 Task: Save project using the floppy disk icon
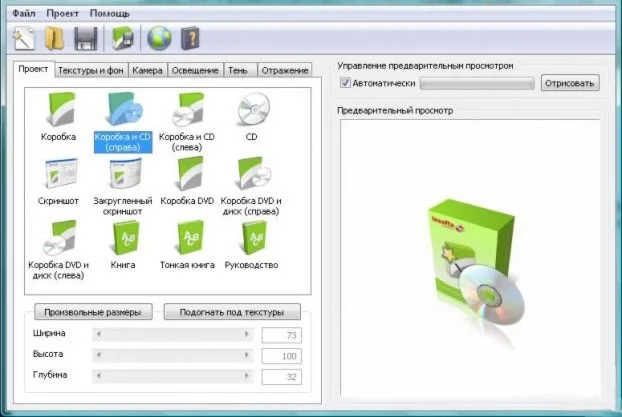tap(86, 38)
